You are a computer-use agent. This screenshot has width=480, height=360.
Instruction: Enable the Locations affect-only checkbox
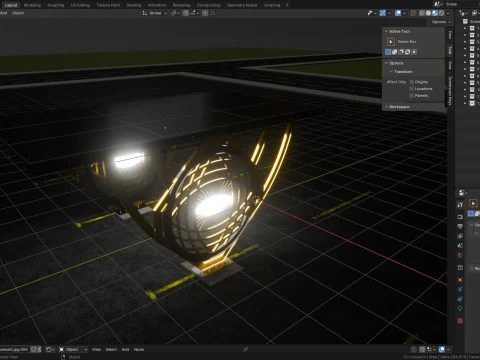(412, 89)
